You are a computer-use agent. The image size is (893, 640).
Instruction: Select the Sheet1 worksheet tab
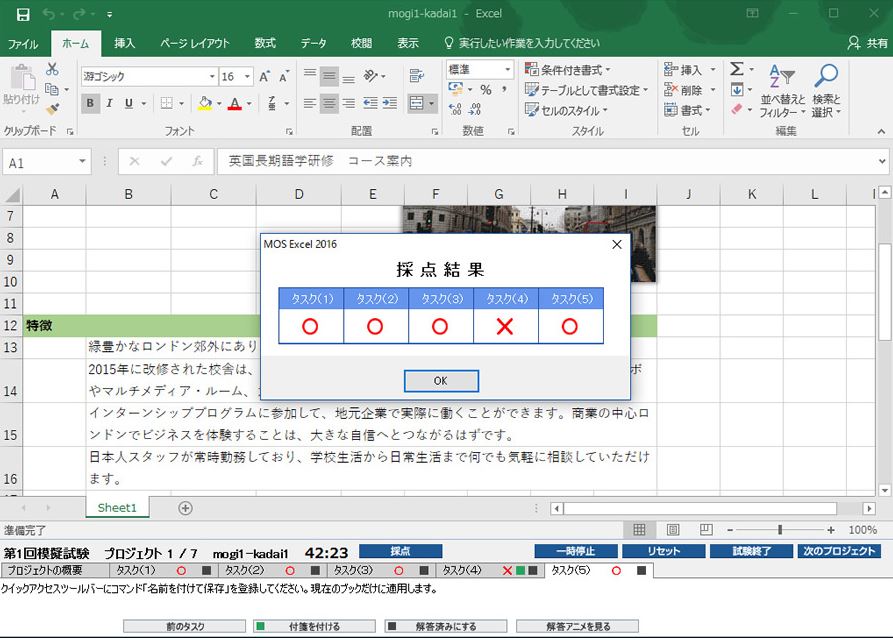point(117,508)
